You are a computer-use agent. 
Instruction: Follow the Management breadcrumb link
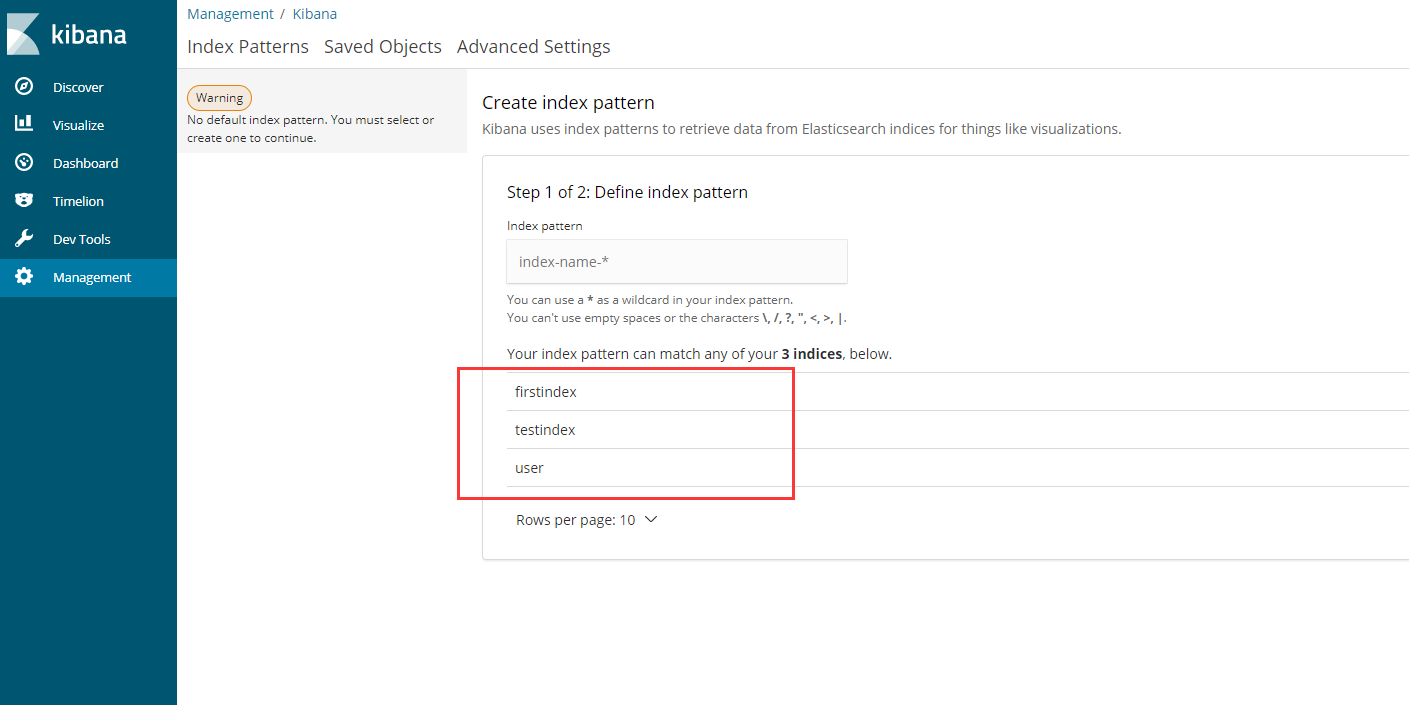point(230,14)
